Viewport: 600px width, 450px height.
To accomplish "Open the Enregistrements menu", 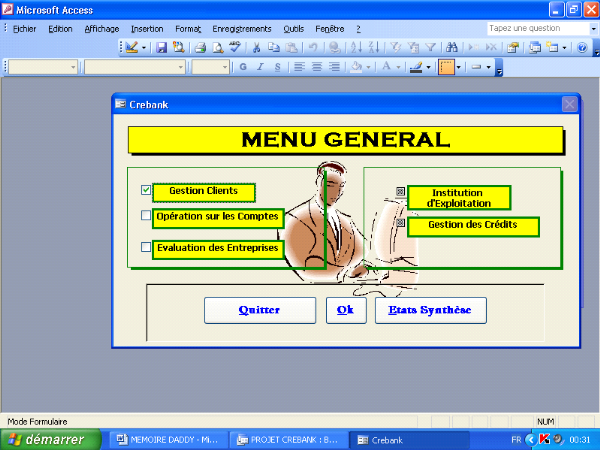I will [x=242, y=29].
